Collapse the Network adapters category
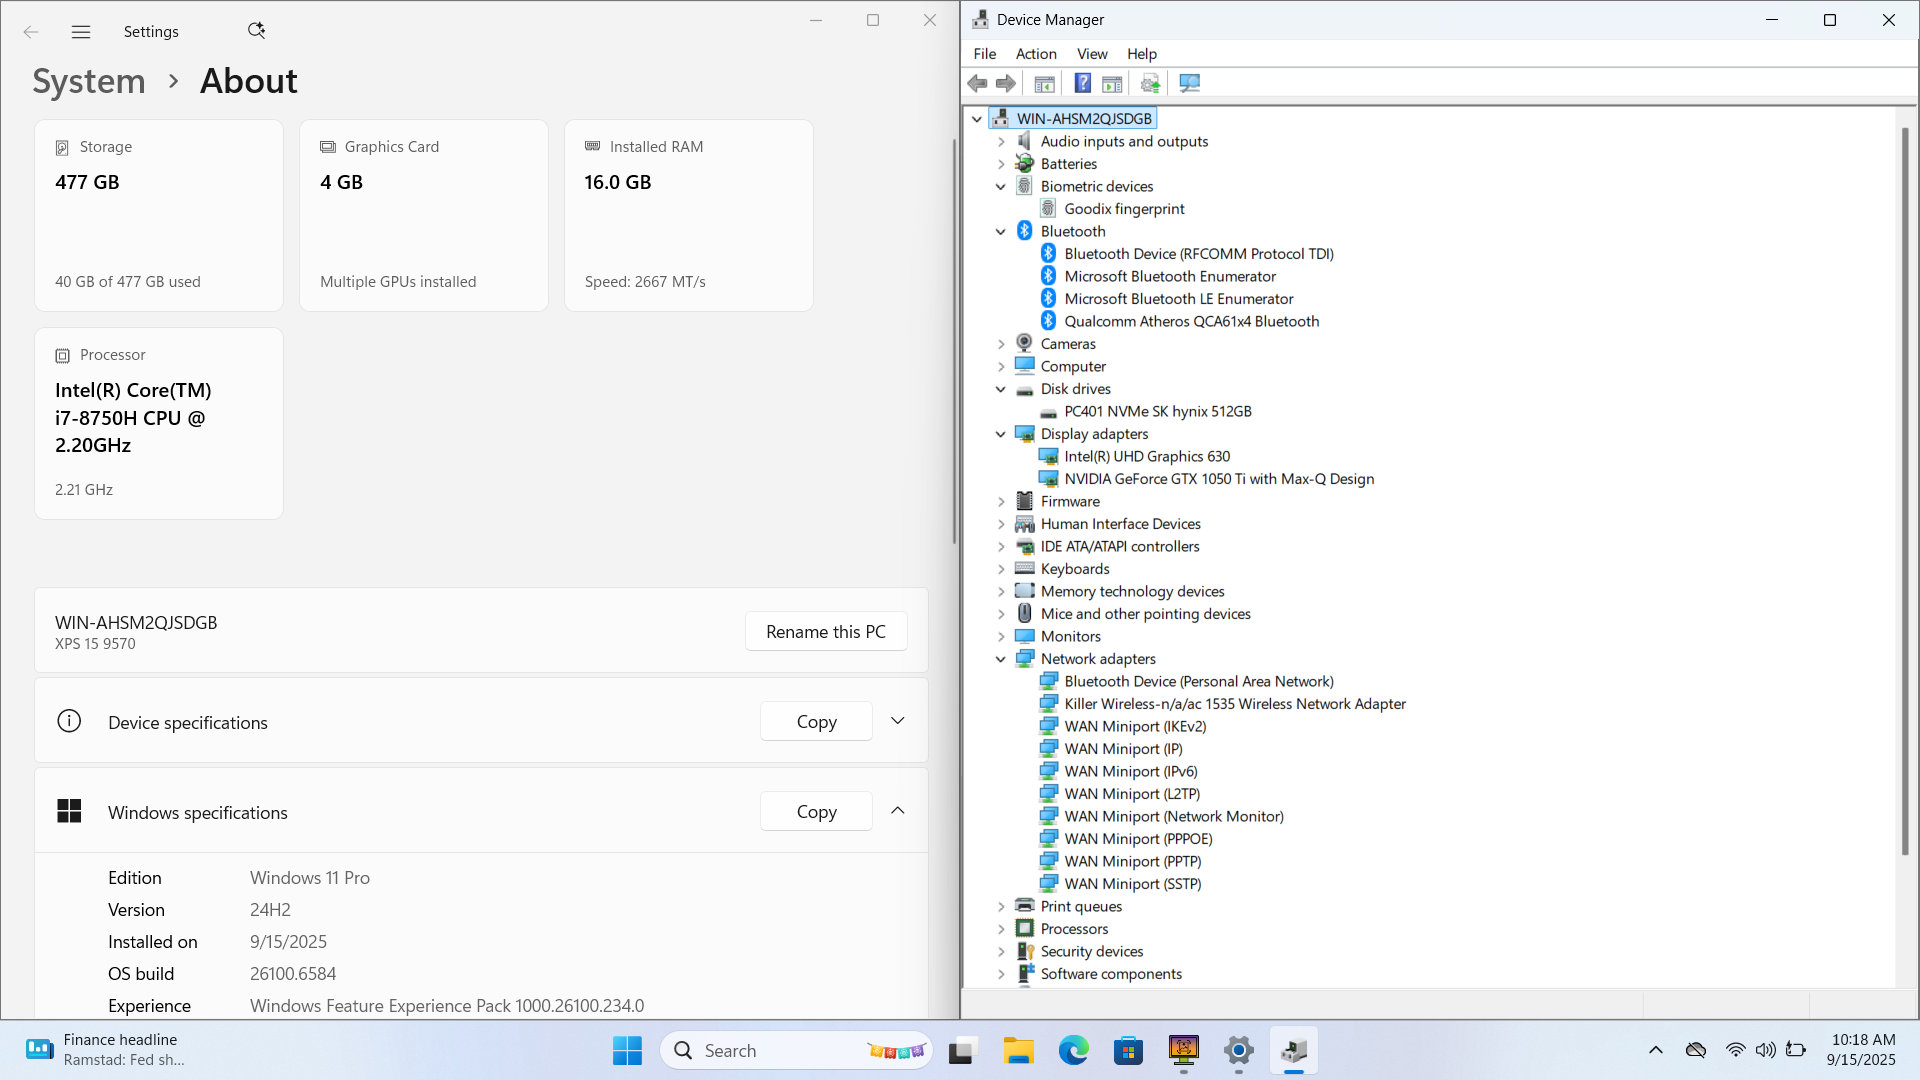This screenshot has height=1080, width=1920. [1000, 659]
